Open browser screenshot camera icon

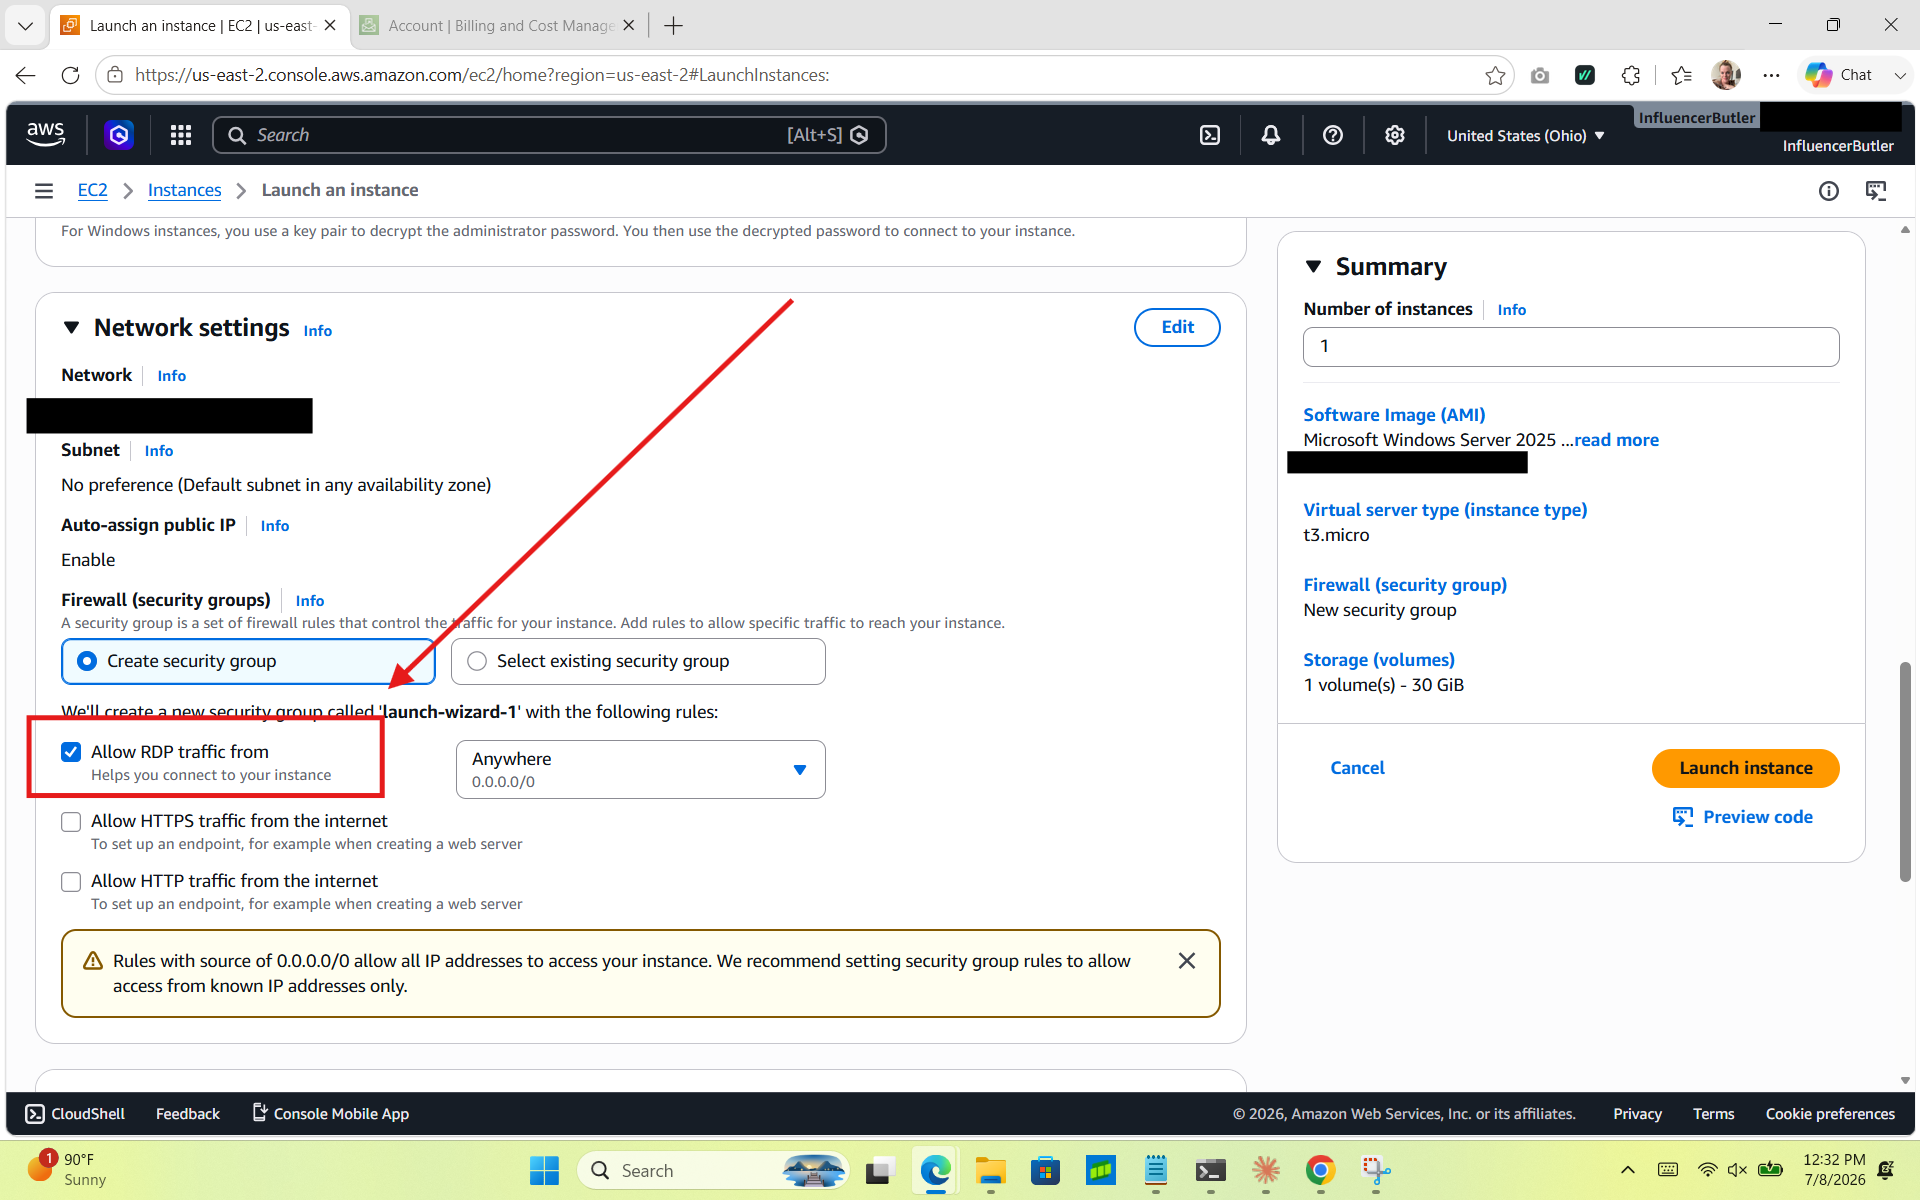pos(1540,76)
